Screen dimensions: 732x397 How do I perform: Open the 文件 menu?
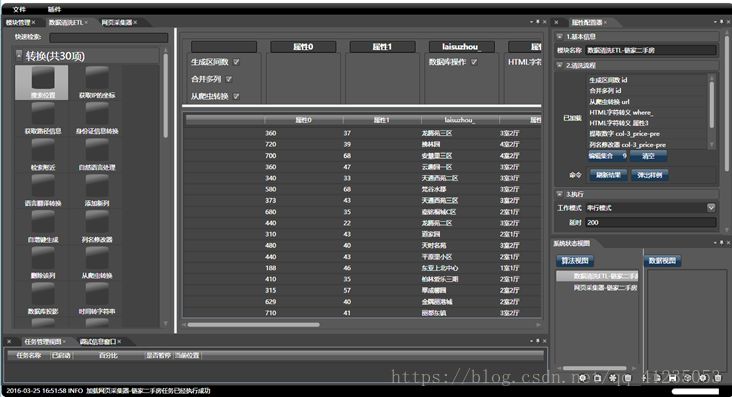(x=19, y=9)
